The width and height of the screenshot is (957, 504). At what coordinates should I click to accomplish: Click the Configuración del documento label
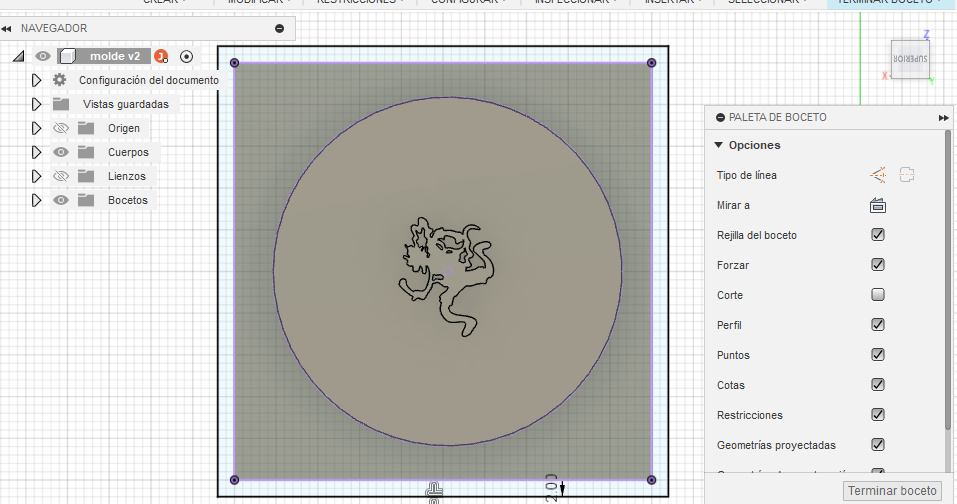pos(149,80)
